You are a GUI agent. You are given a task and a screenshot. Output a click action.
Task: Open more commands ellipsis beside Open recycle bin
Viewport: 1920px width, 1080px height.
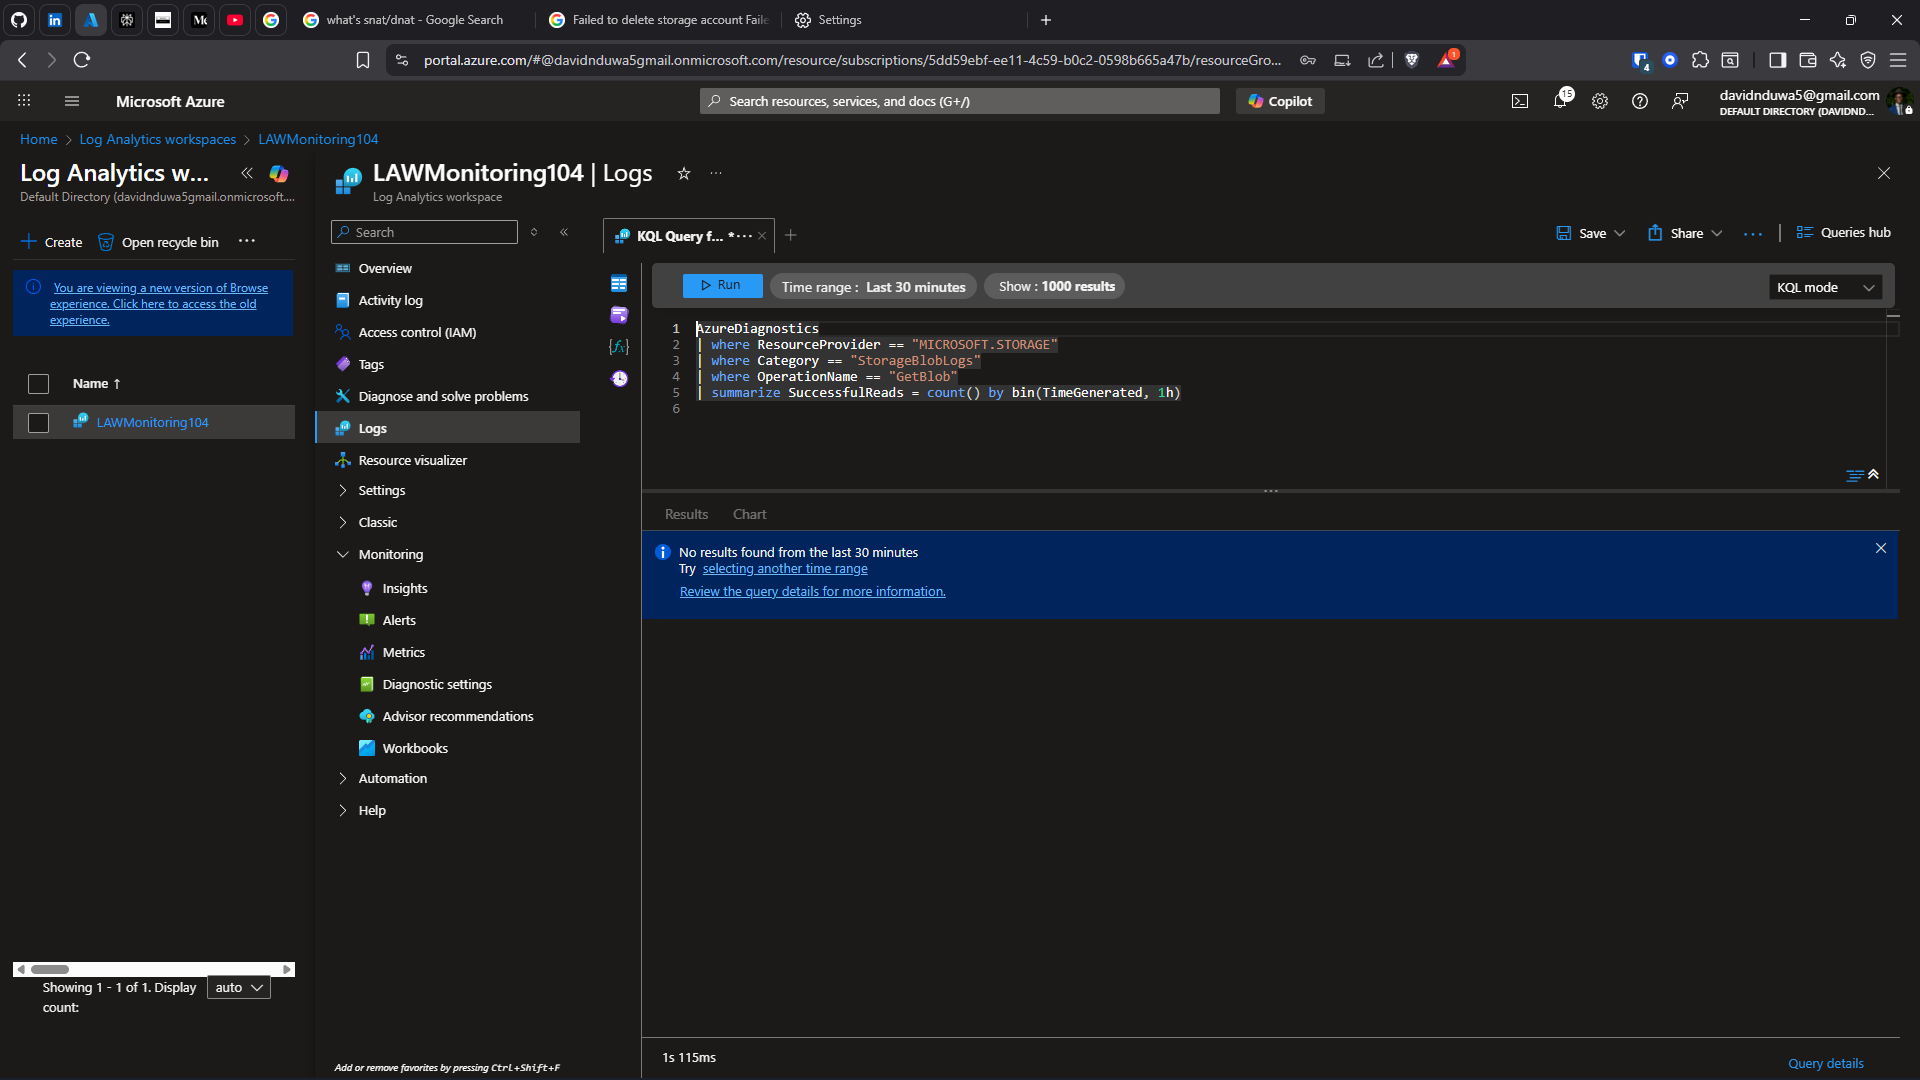pos(247,241)
